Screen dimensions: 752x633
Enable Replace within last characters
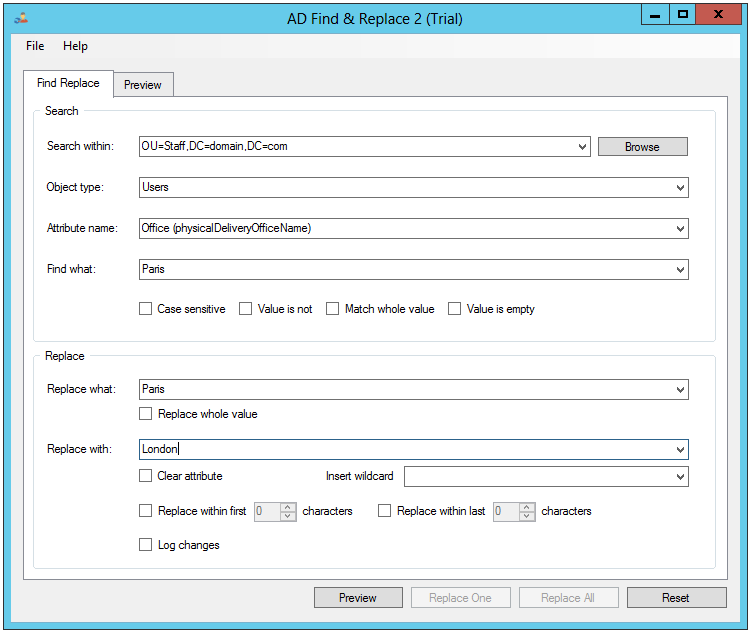pyautogui.click(x=384, y=511)
